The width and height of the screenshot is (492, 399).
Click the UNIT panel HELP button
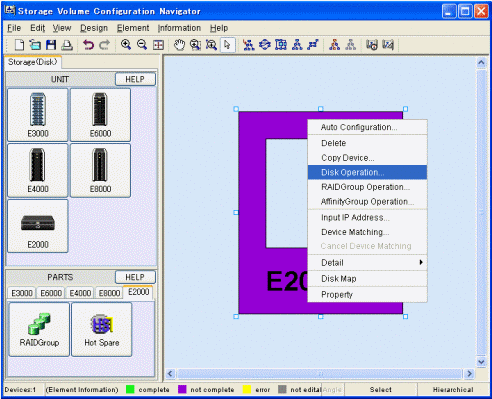point(135,79)
